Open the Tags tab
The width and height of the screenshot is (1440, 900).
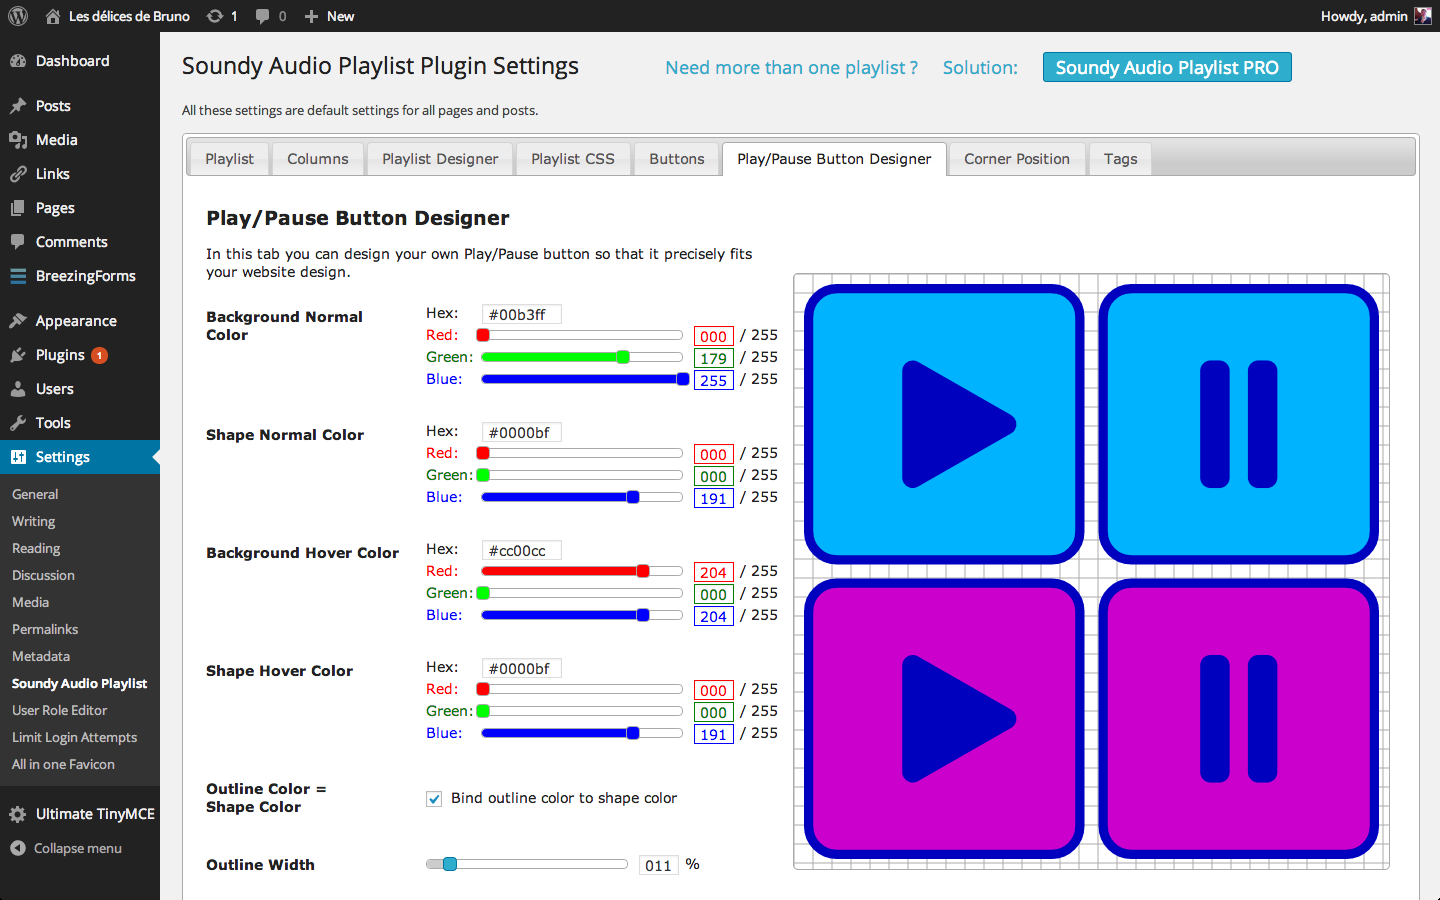point(1121,159)
